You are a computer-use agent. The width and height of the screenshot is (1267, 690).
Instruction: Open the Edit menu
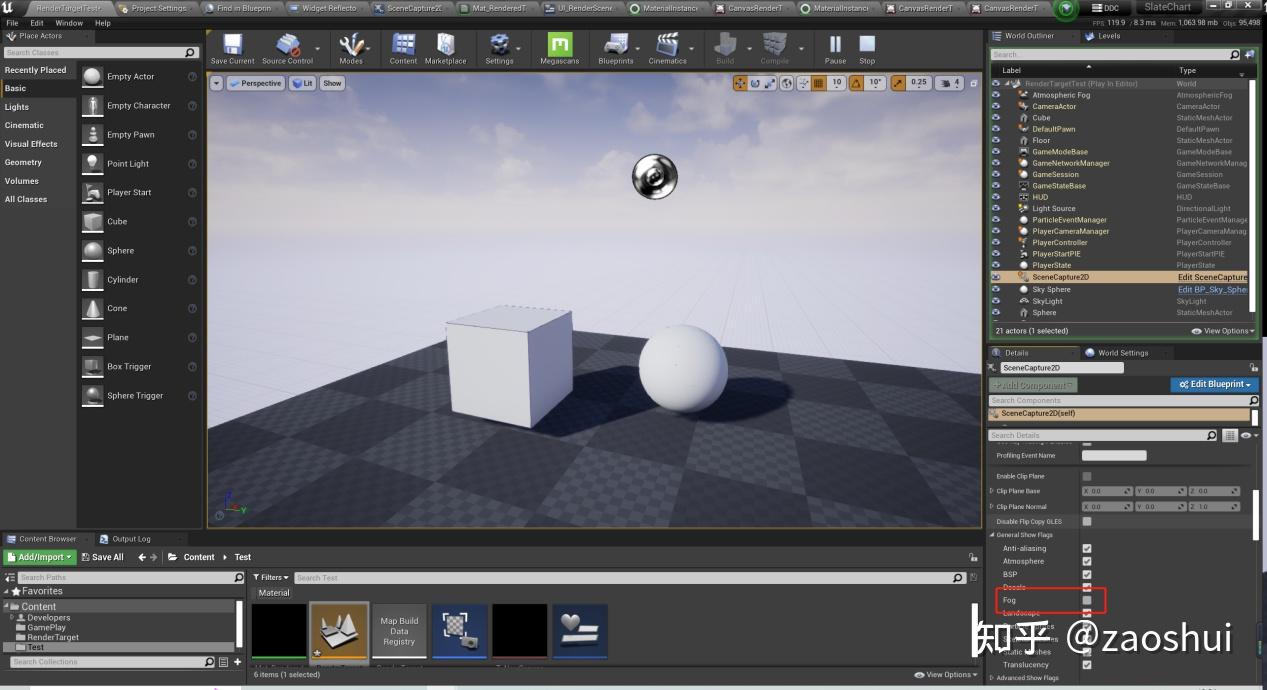click(36, 22)
